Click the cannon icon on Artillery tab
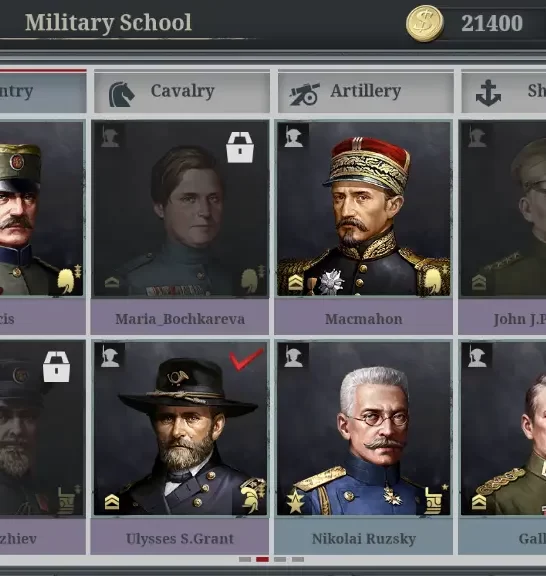 tap(304, 94)
